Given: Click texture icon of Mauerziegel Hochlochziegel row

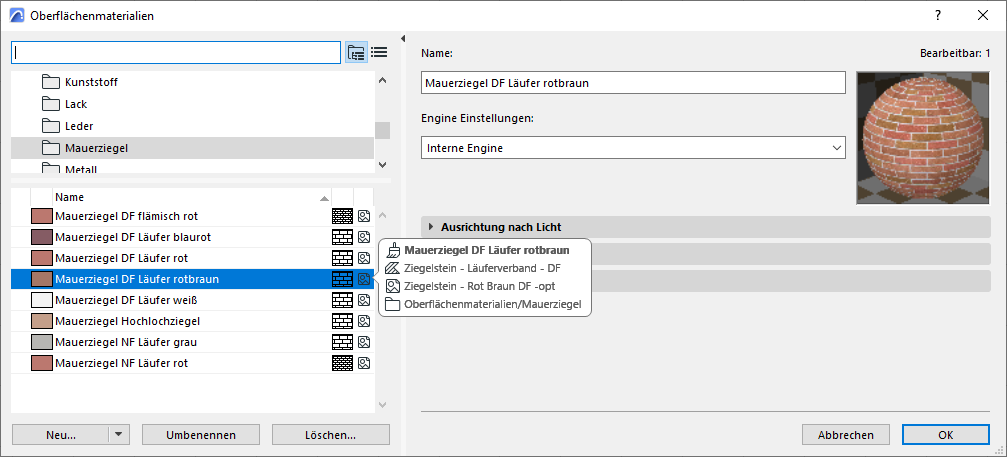Looking at the screenshot, I should (364, 321).
